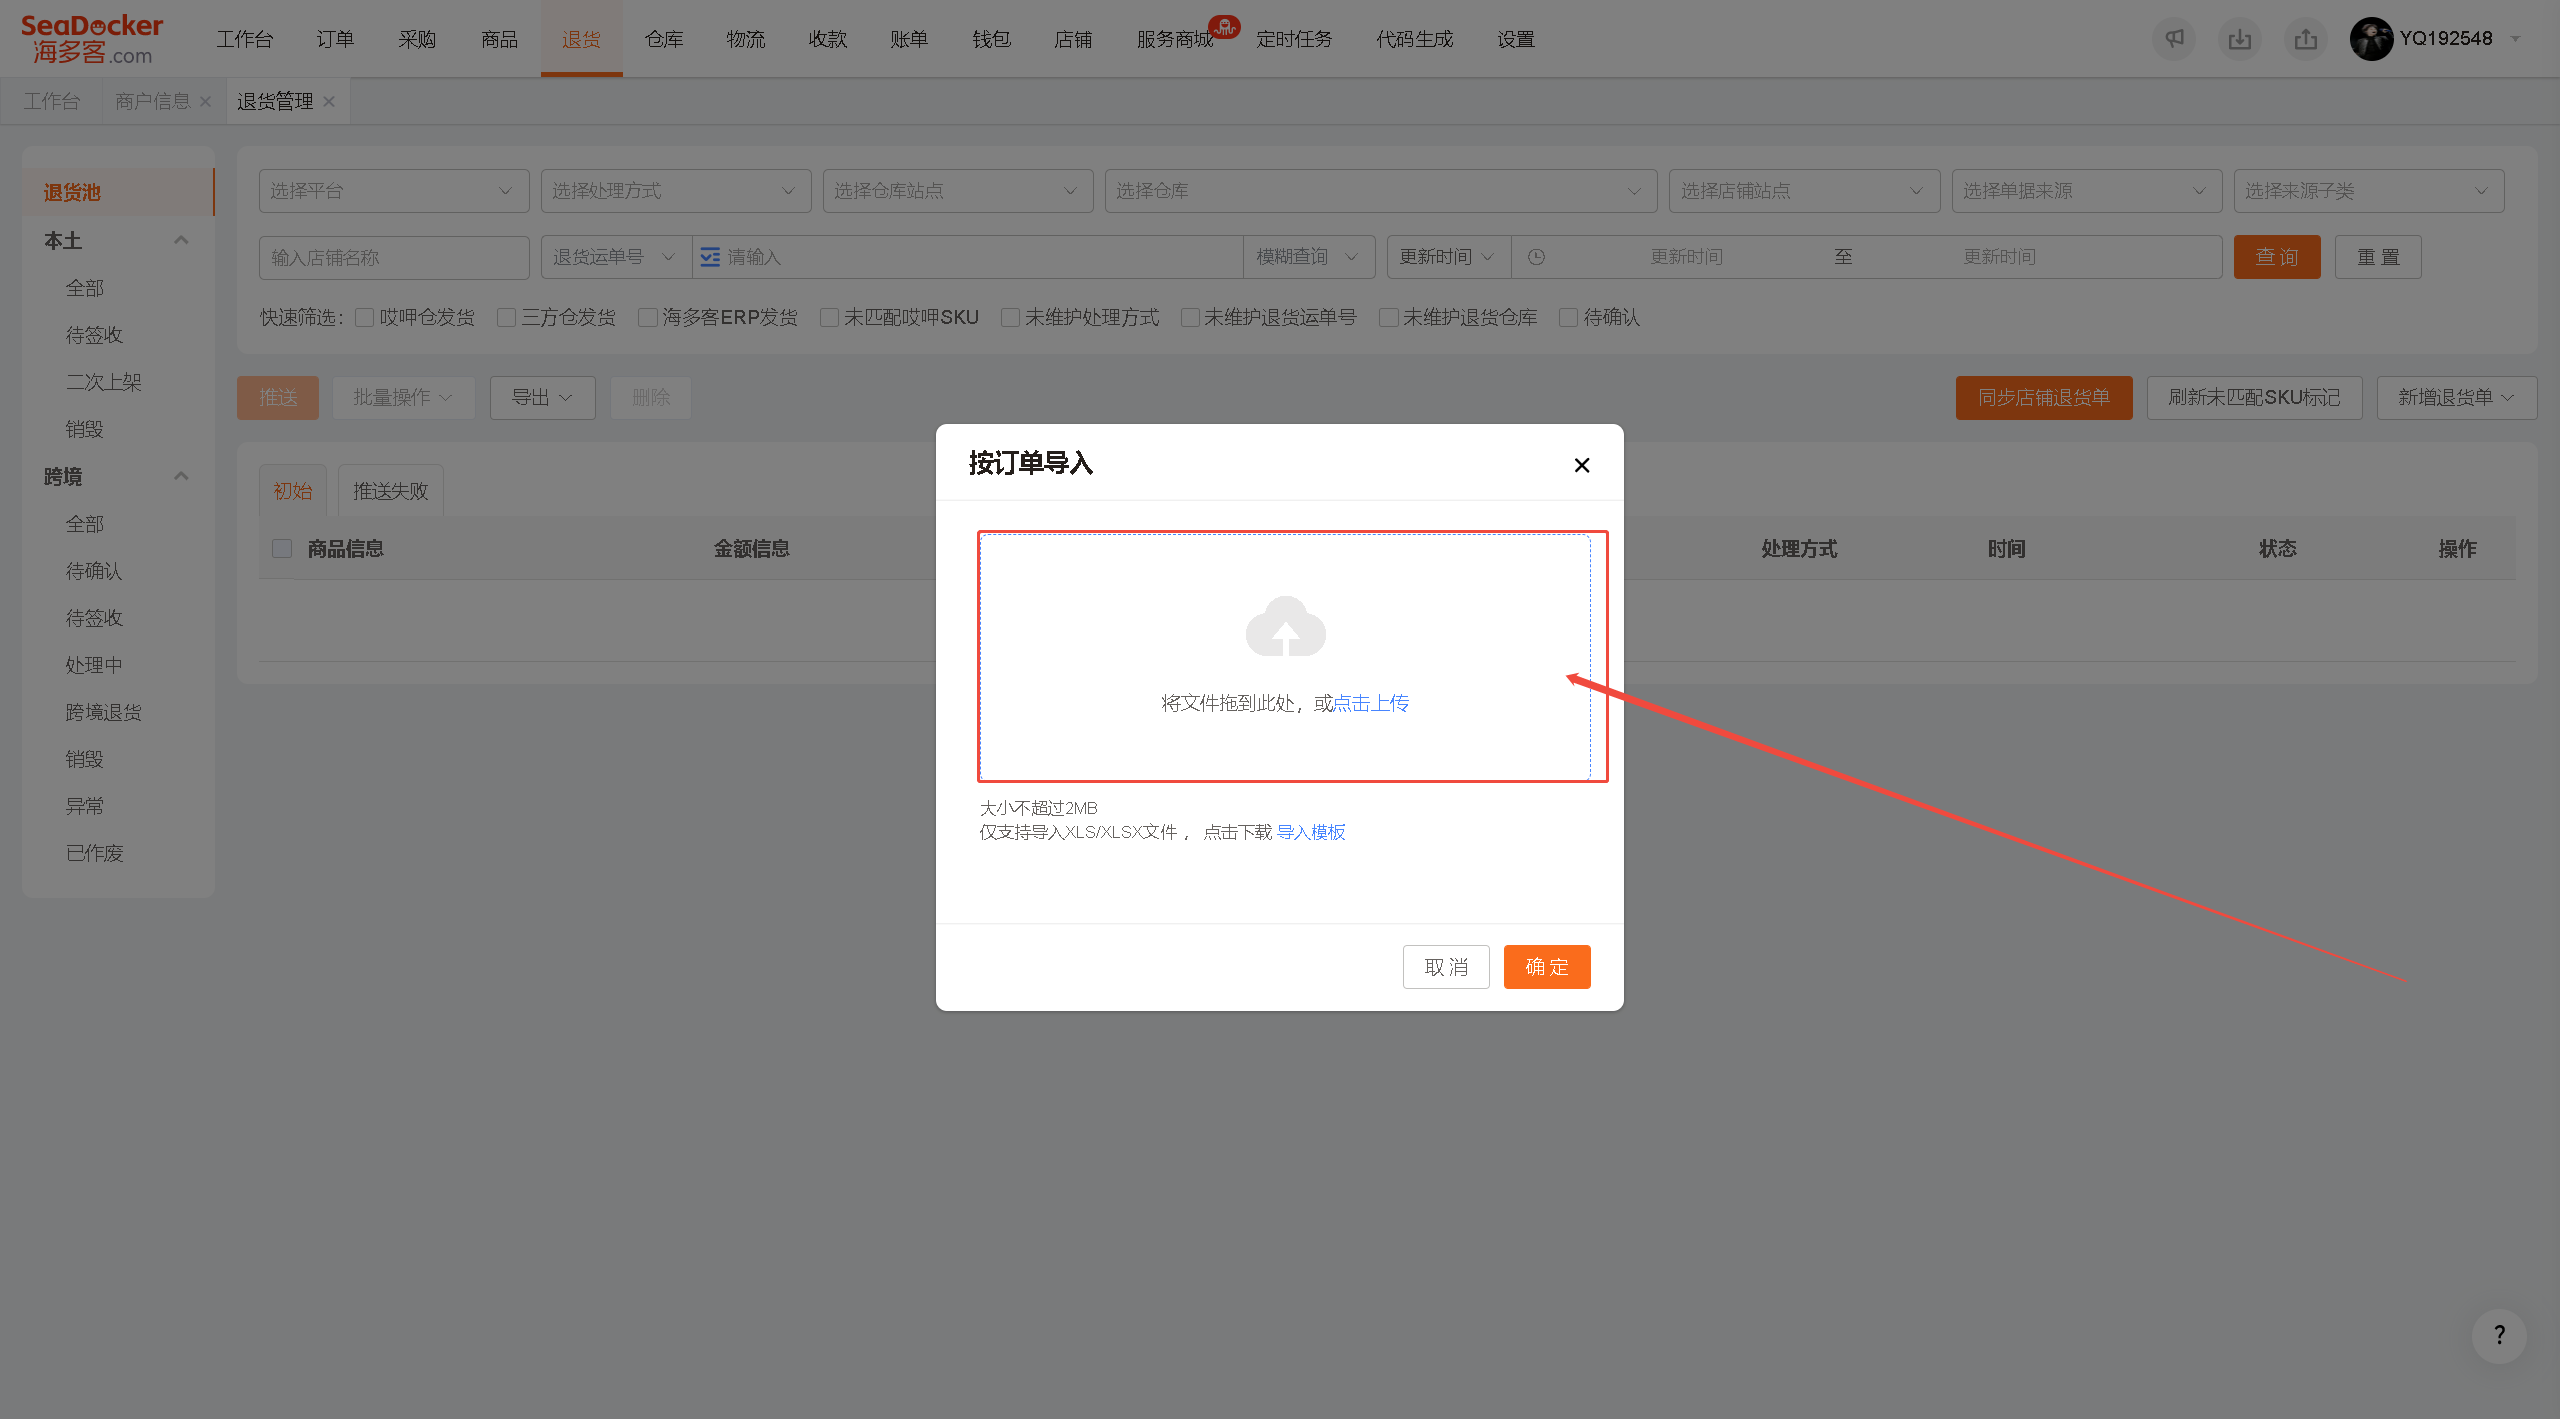Viewport: 2560px width, 1419px height.
Task: Toggle 未维护退货仓库 quick filter
Action: 1389,317
